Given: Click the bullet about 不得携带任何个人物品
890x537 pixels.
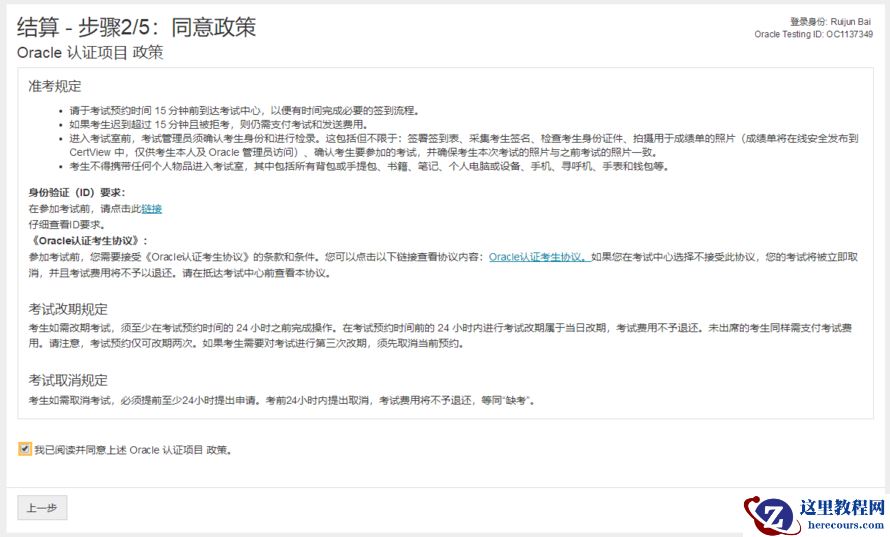Looking at the screenshot, I should [370, 166].
